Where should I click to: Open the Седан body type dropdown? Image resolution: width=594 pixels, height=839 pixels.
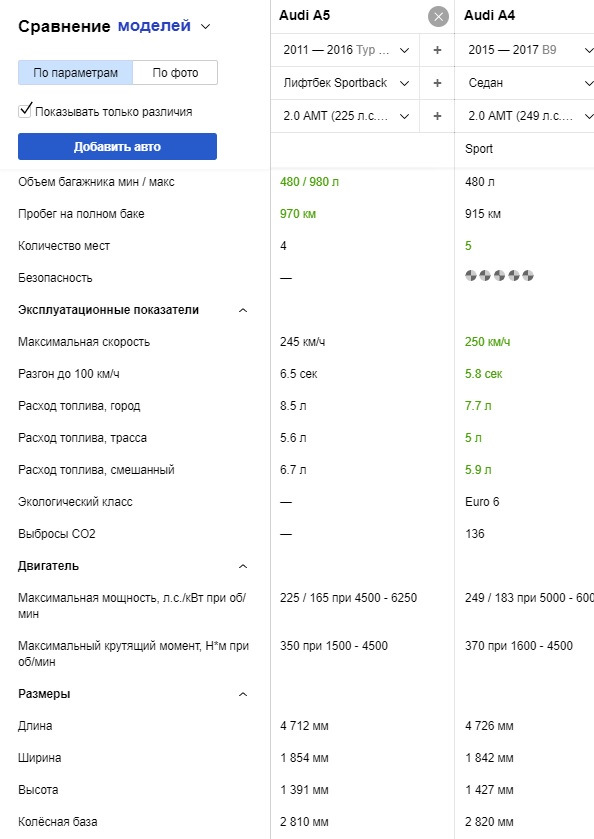(525, 83)
